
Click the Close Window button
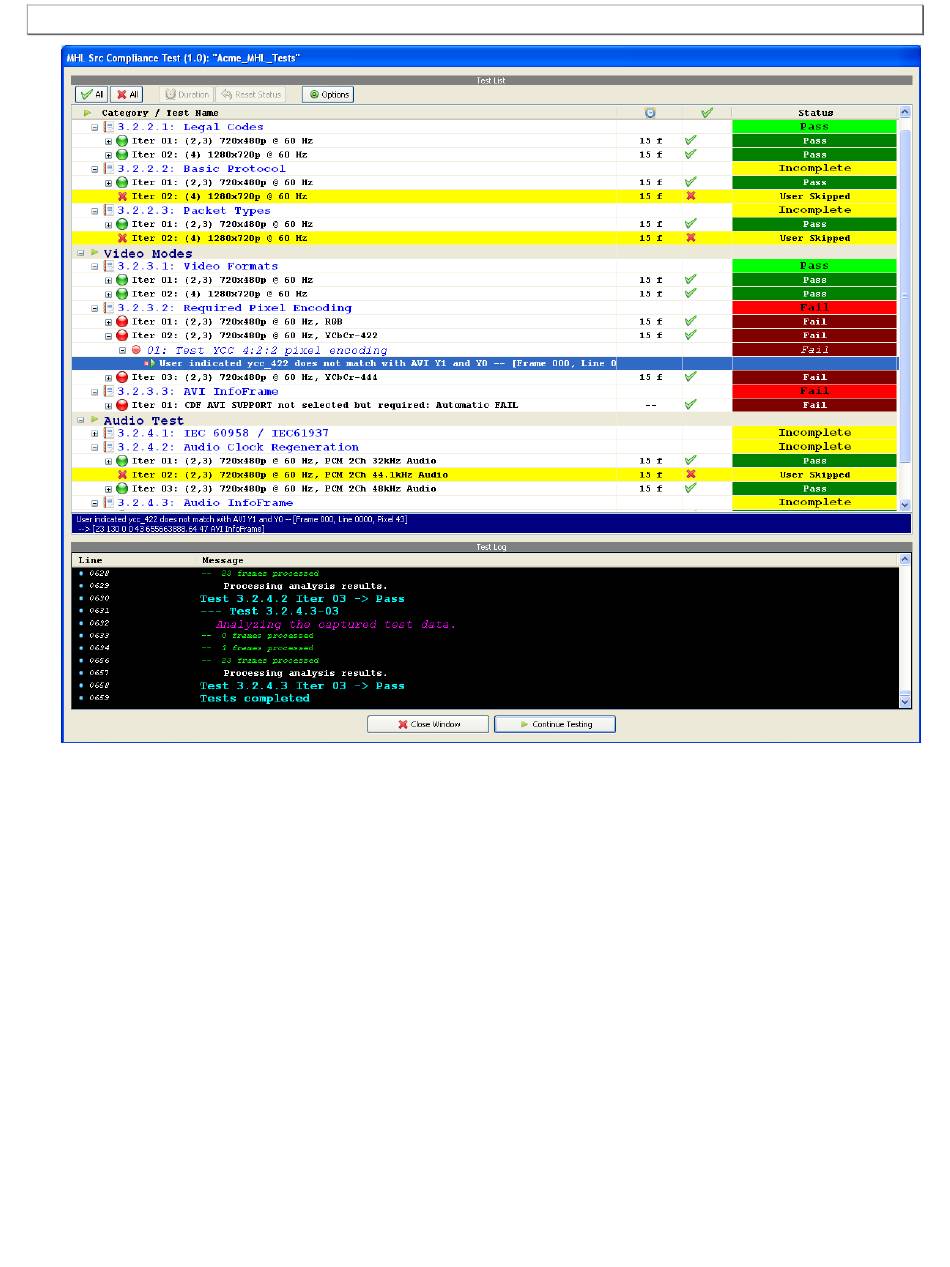pos(428,724)
